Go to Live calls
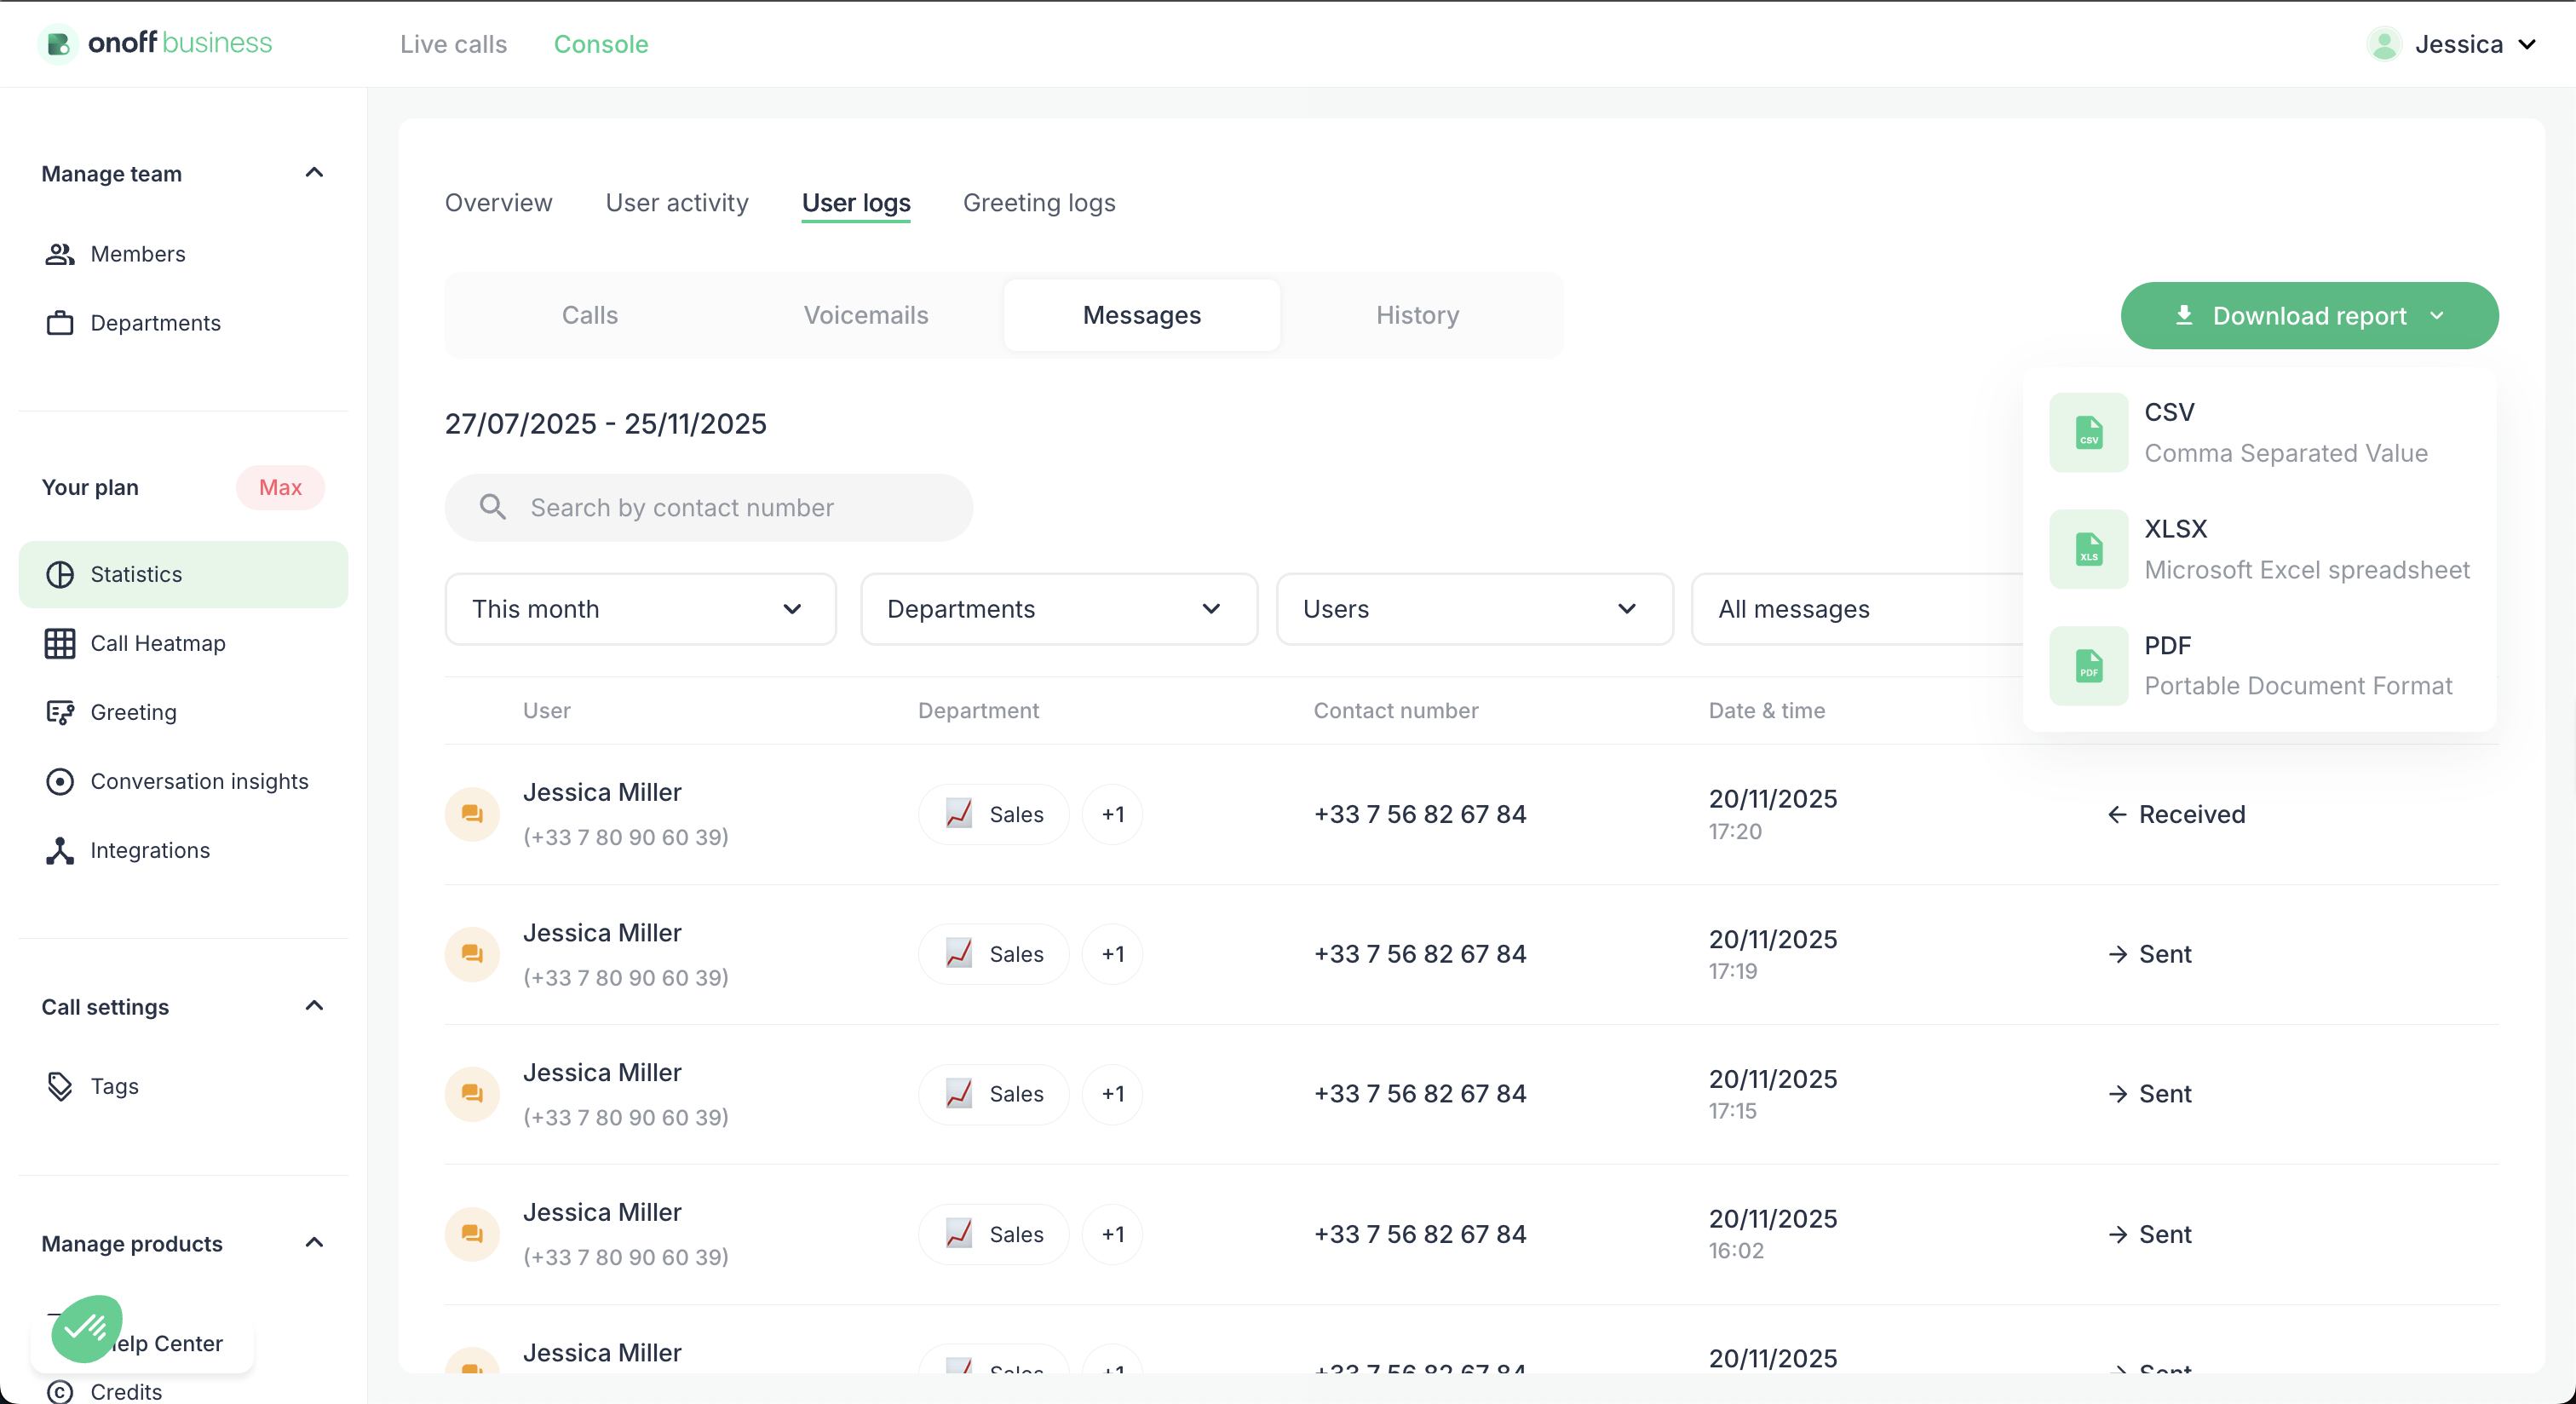The image size is (2576, 1404). tap(453, 44)
